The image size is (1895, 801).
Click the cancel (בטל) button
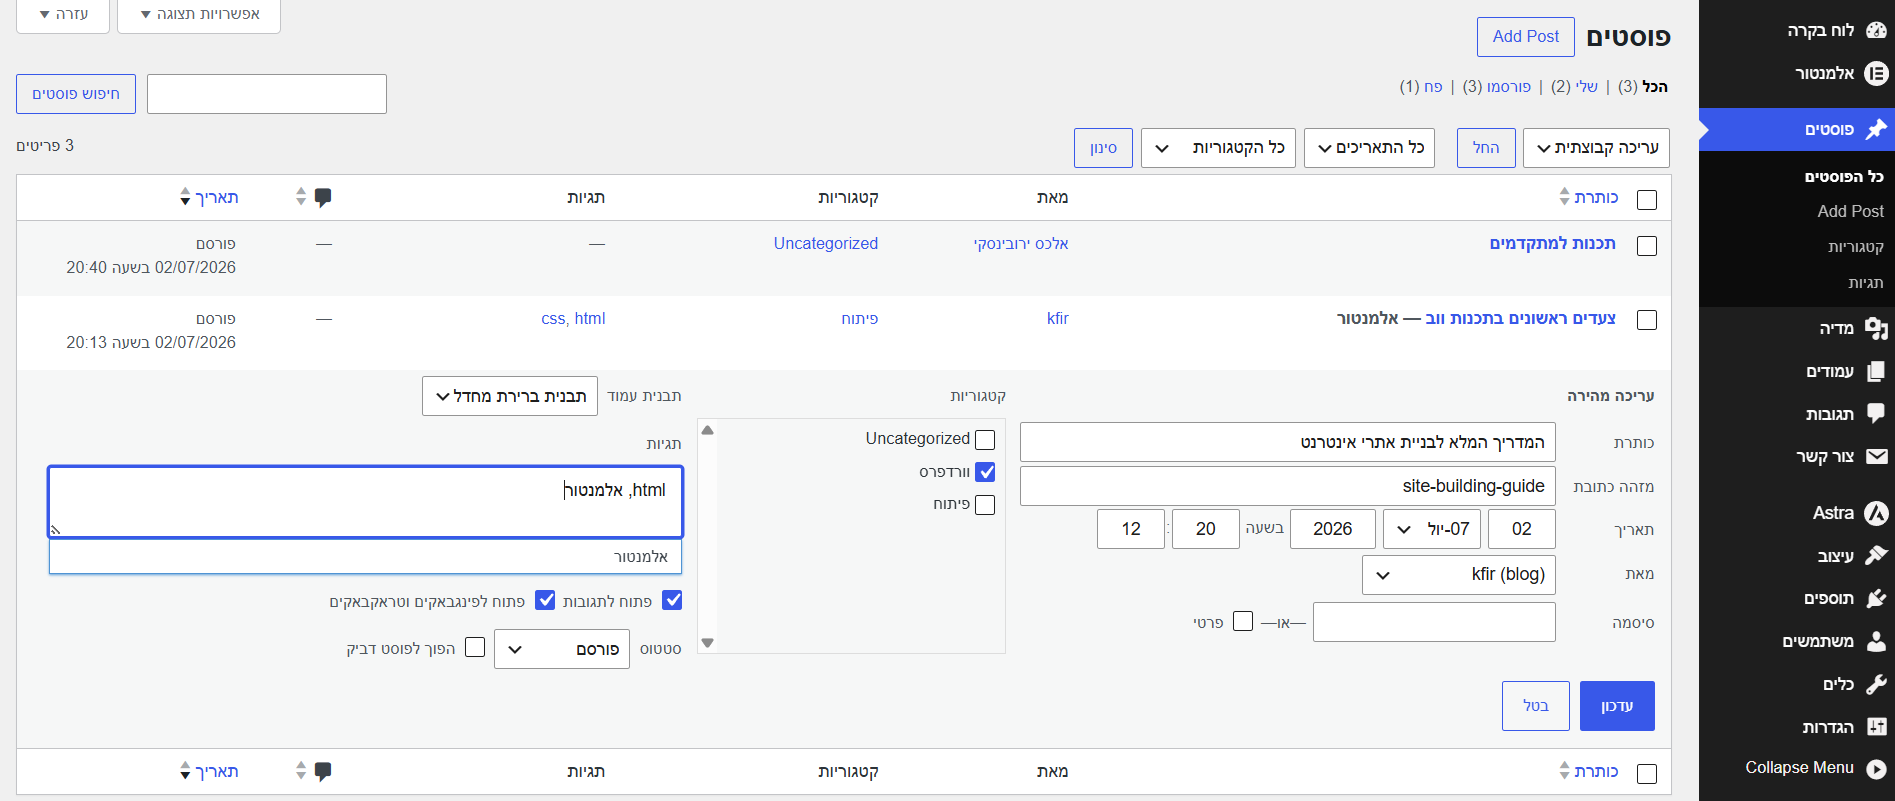point(1536,706)
